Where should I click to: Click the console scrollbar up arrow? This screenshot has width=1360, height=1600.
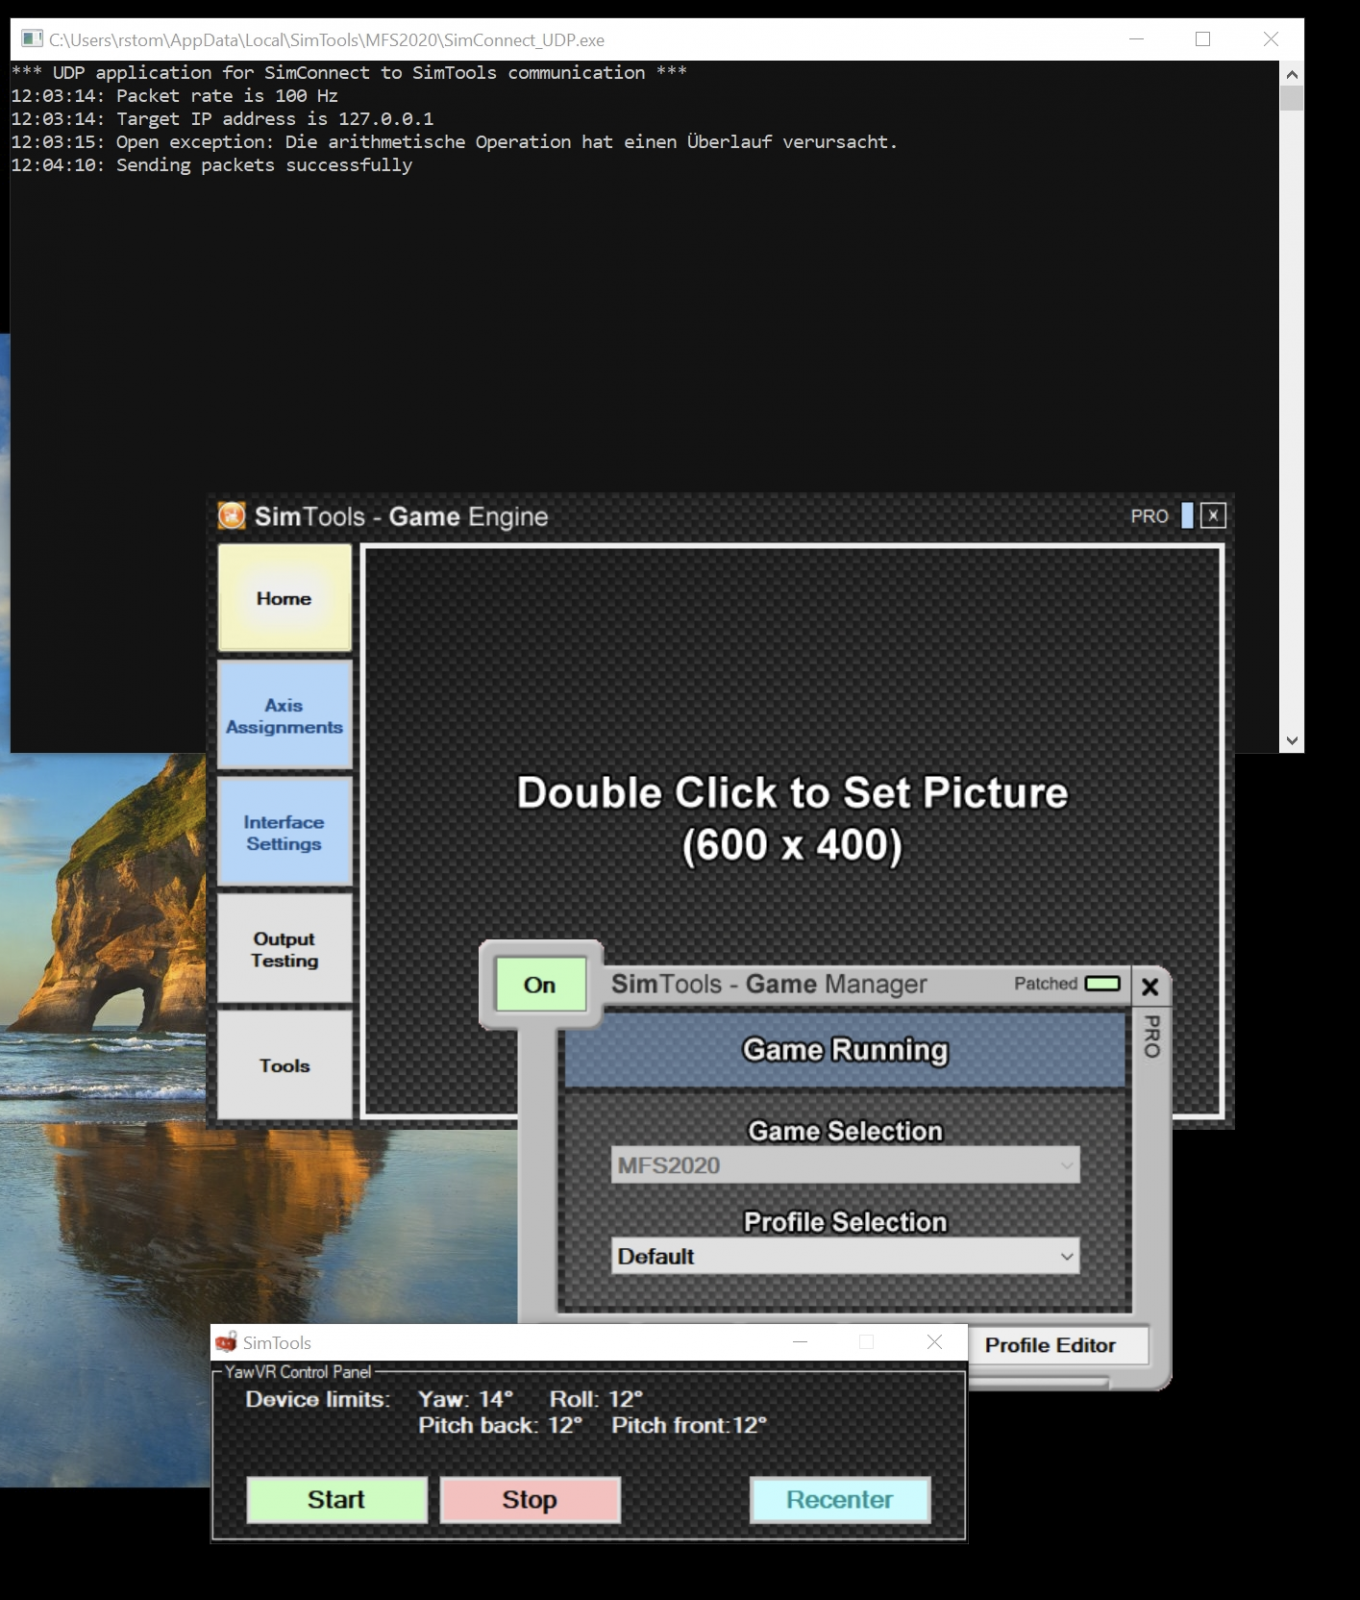click(1292, 74)
